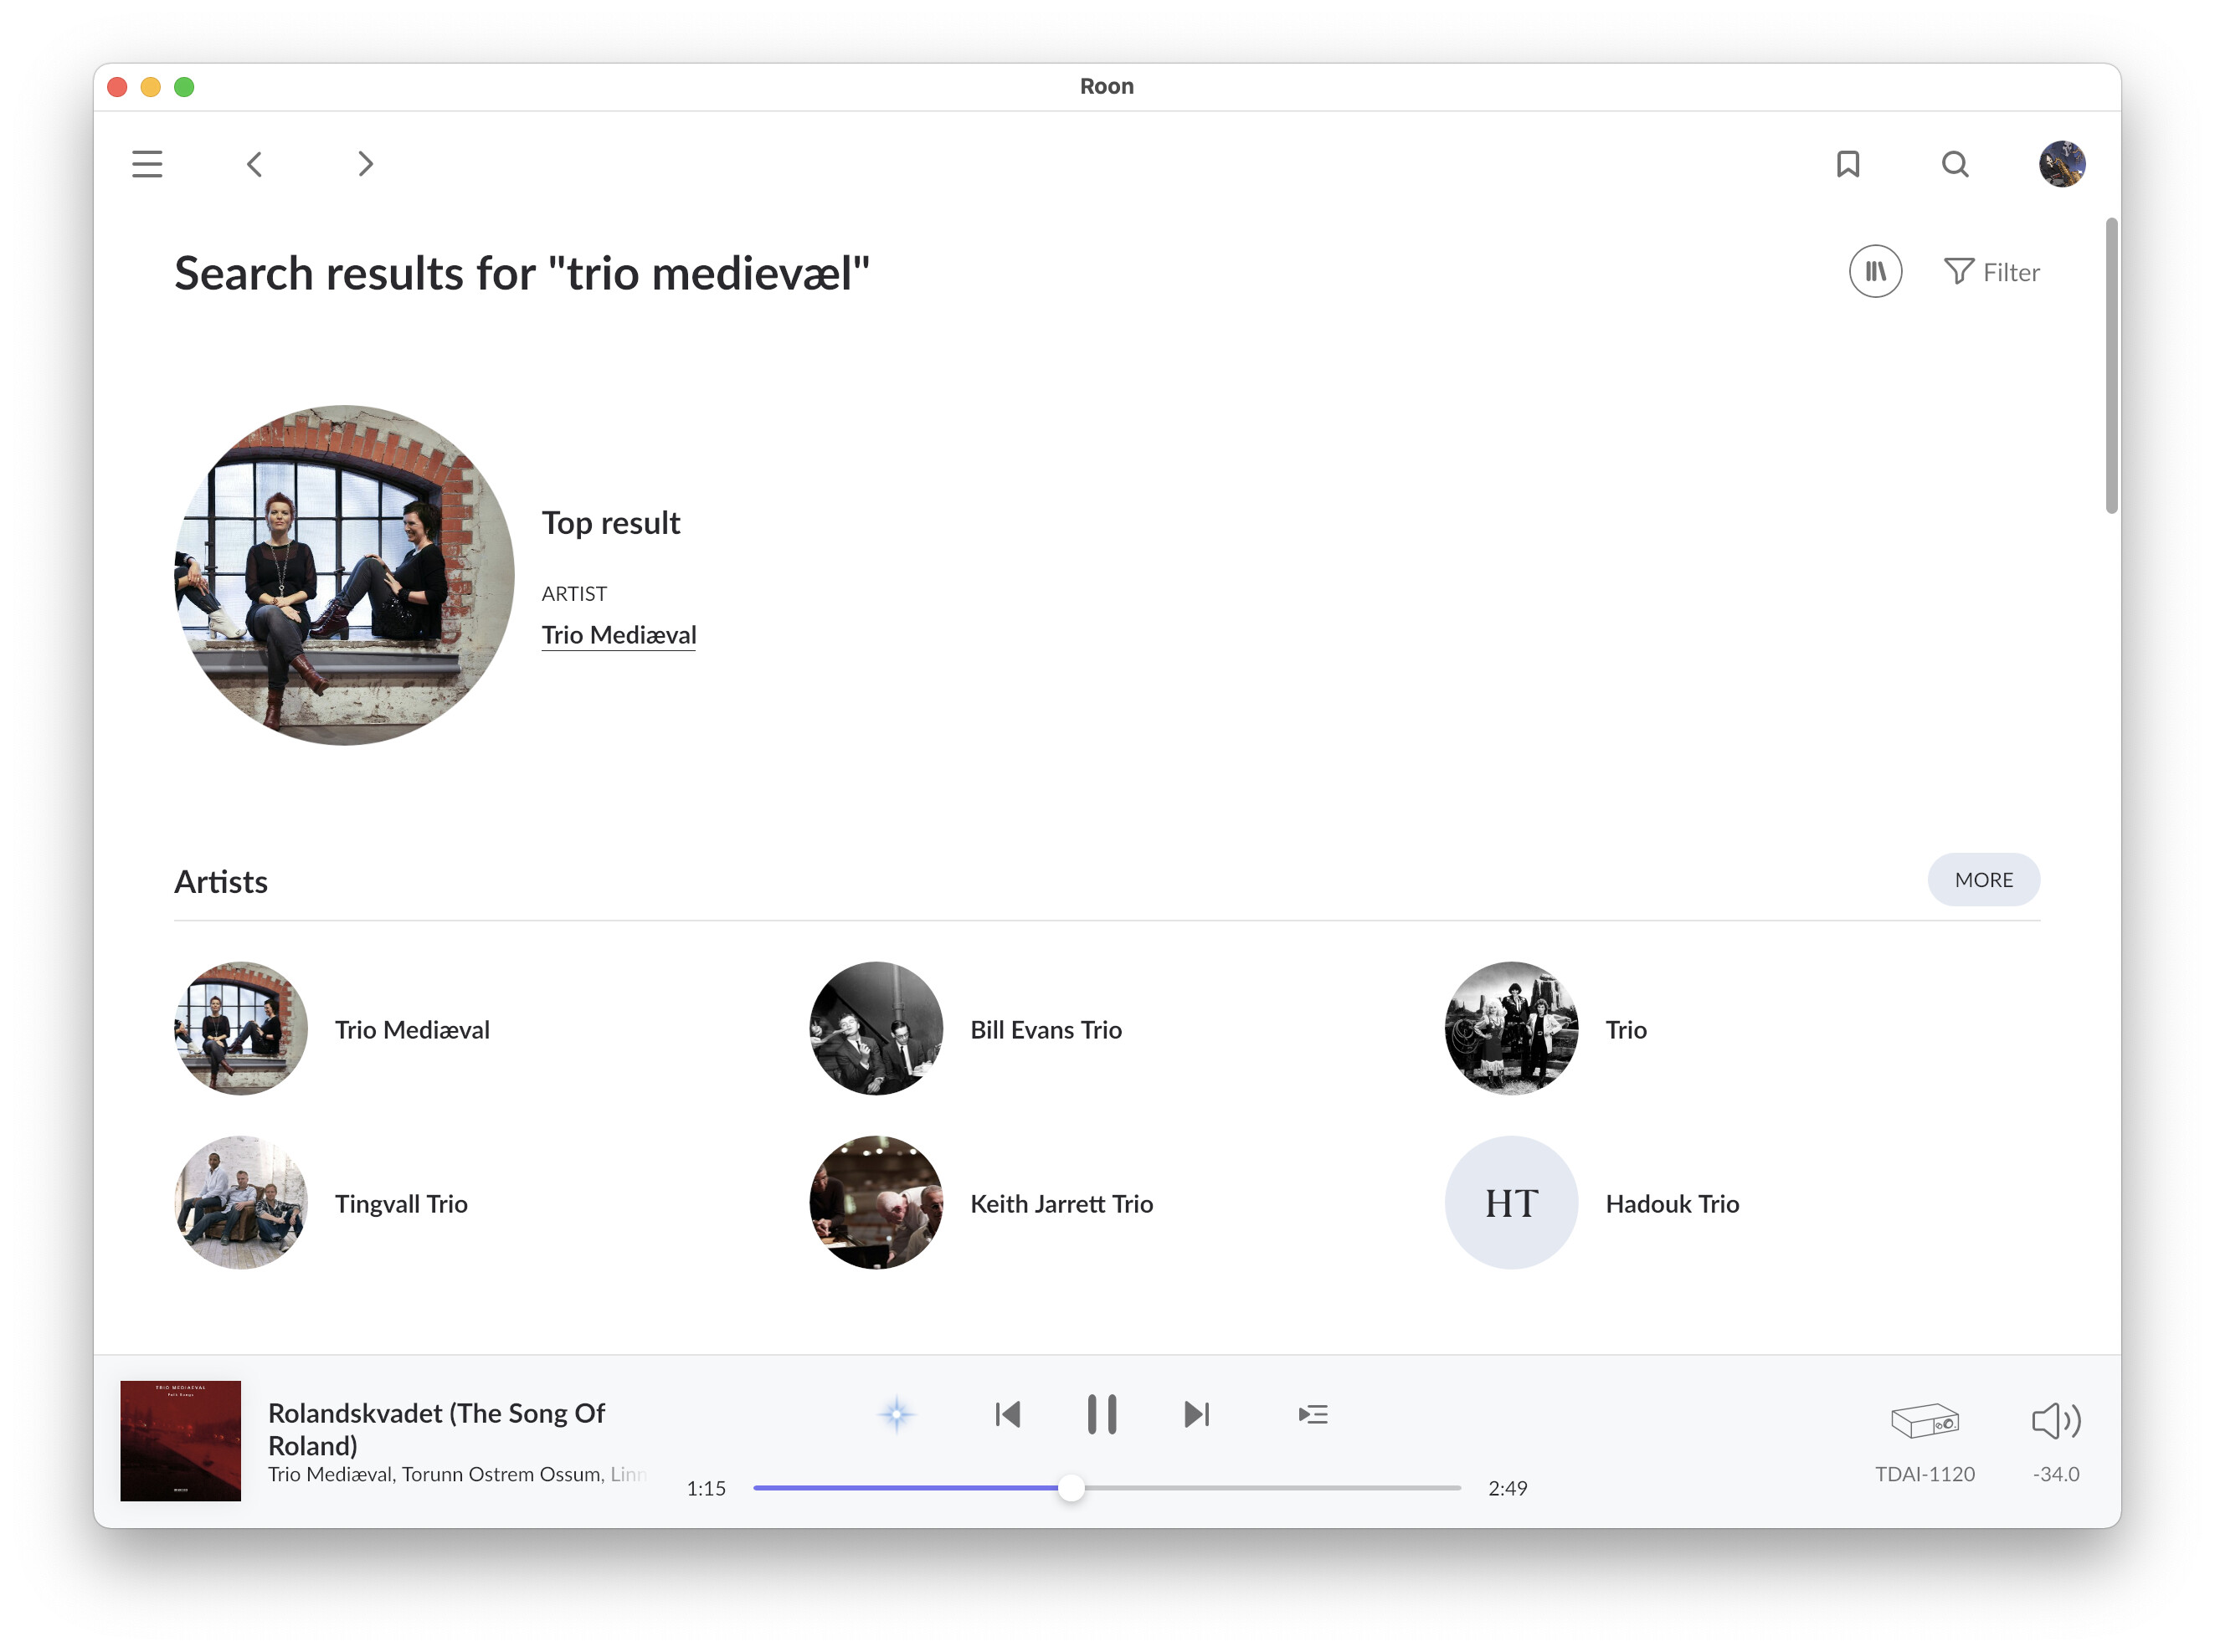Screen dimensions: 2215x1652
Task: Toggle the library-only results button
Action: pyautogui.click(x=1874, y=271)
